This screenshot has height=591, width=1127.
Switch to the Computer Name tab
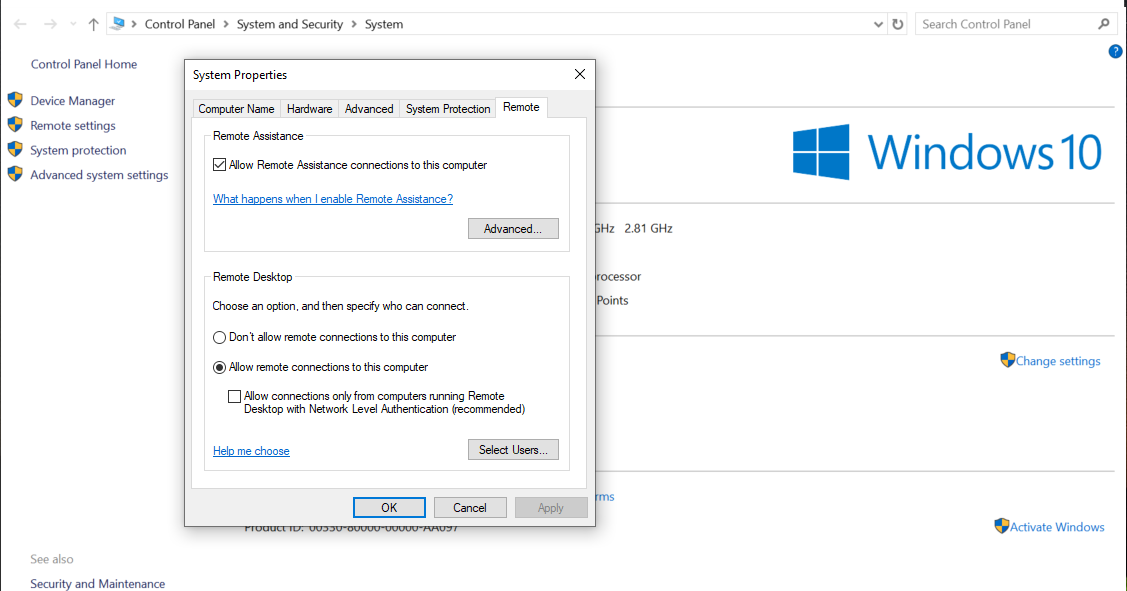point(236,108)
